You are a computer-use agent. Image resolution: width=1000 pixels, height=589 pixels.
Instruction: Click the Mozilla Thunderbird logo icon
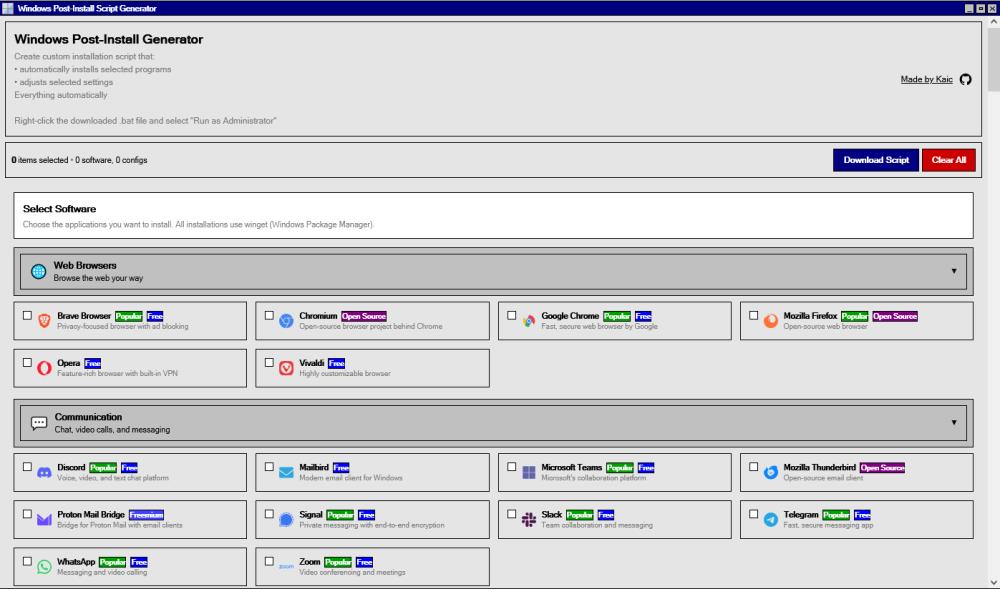point(770,472)
